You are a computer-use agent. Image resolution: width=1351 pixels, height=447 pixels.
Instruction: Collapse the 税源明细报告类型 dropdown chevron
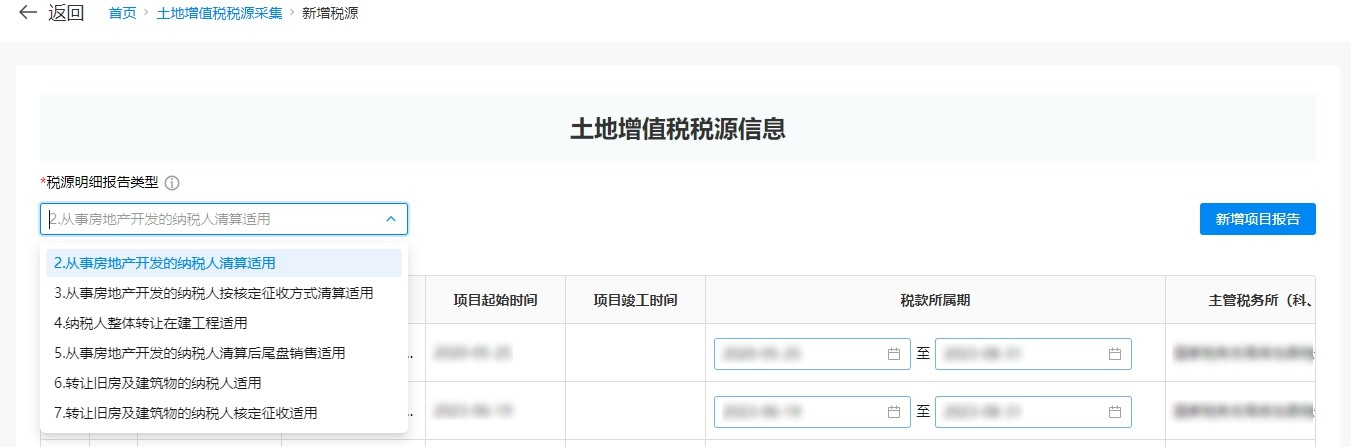390,219
